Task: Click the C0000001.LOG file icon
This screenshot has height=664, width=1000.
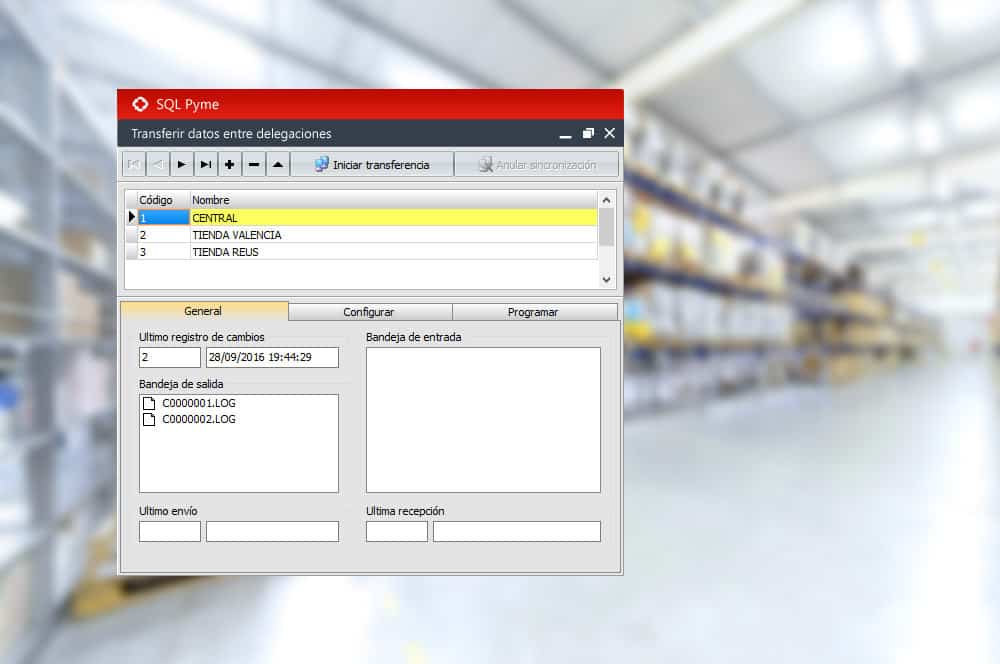Action: 149,403
